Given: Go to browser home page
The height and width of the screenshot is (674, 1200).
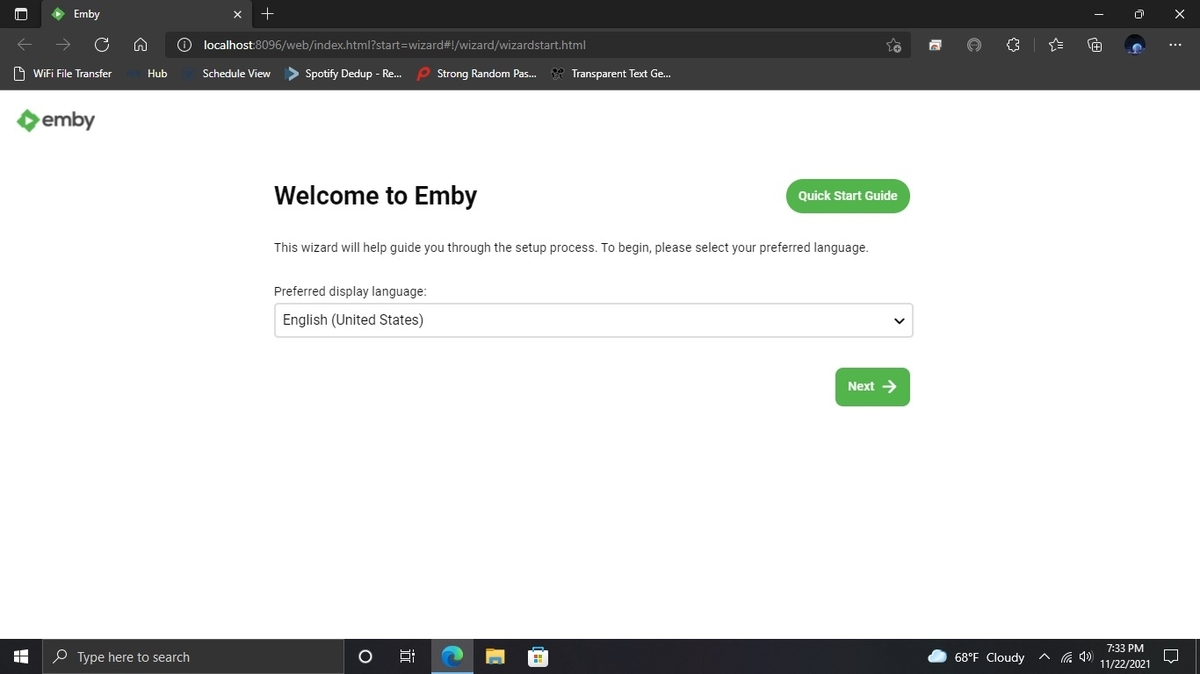Looking at the screenshot, I should coord(141,45).
